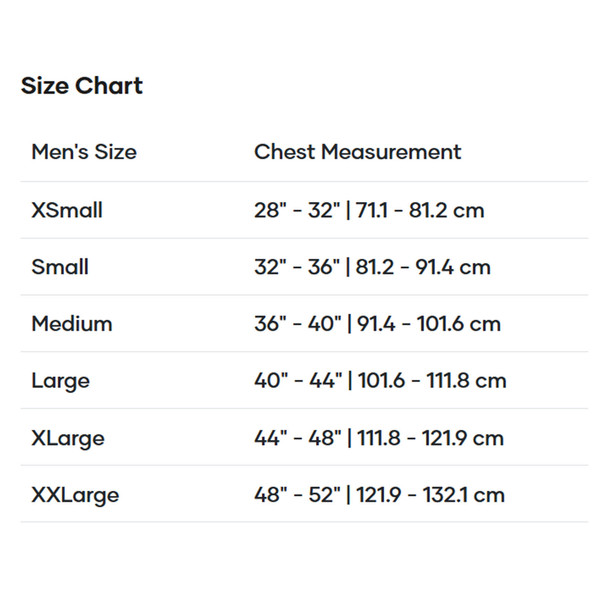
Task: Click the 28" - 32" inch range
Action: click(x=298, y=210)
